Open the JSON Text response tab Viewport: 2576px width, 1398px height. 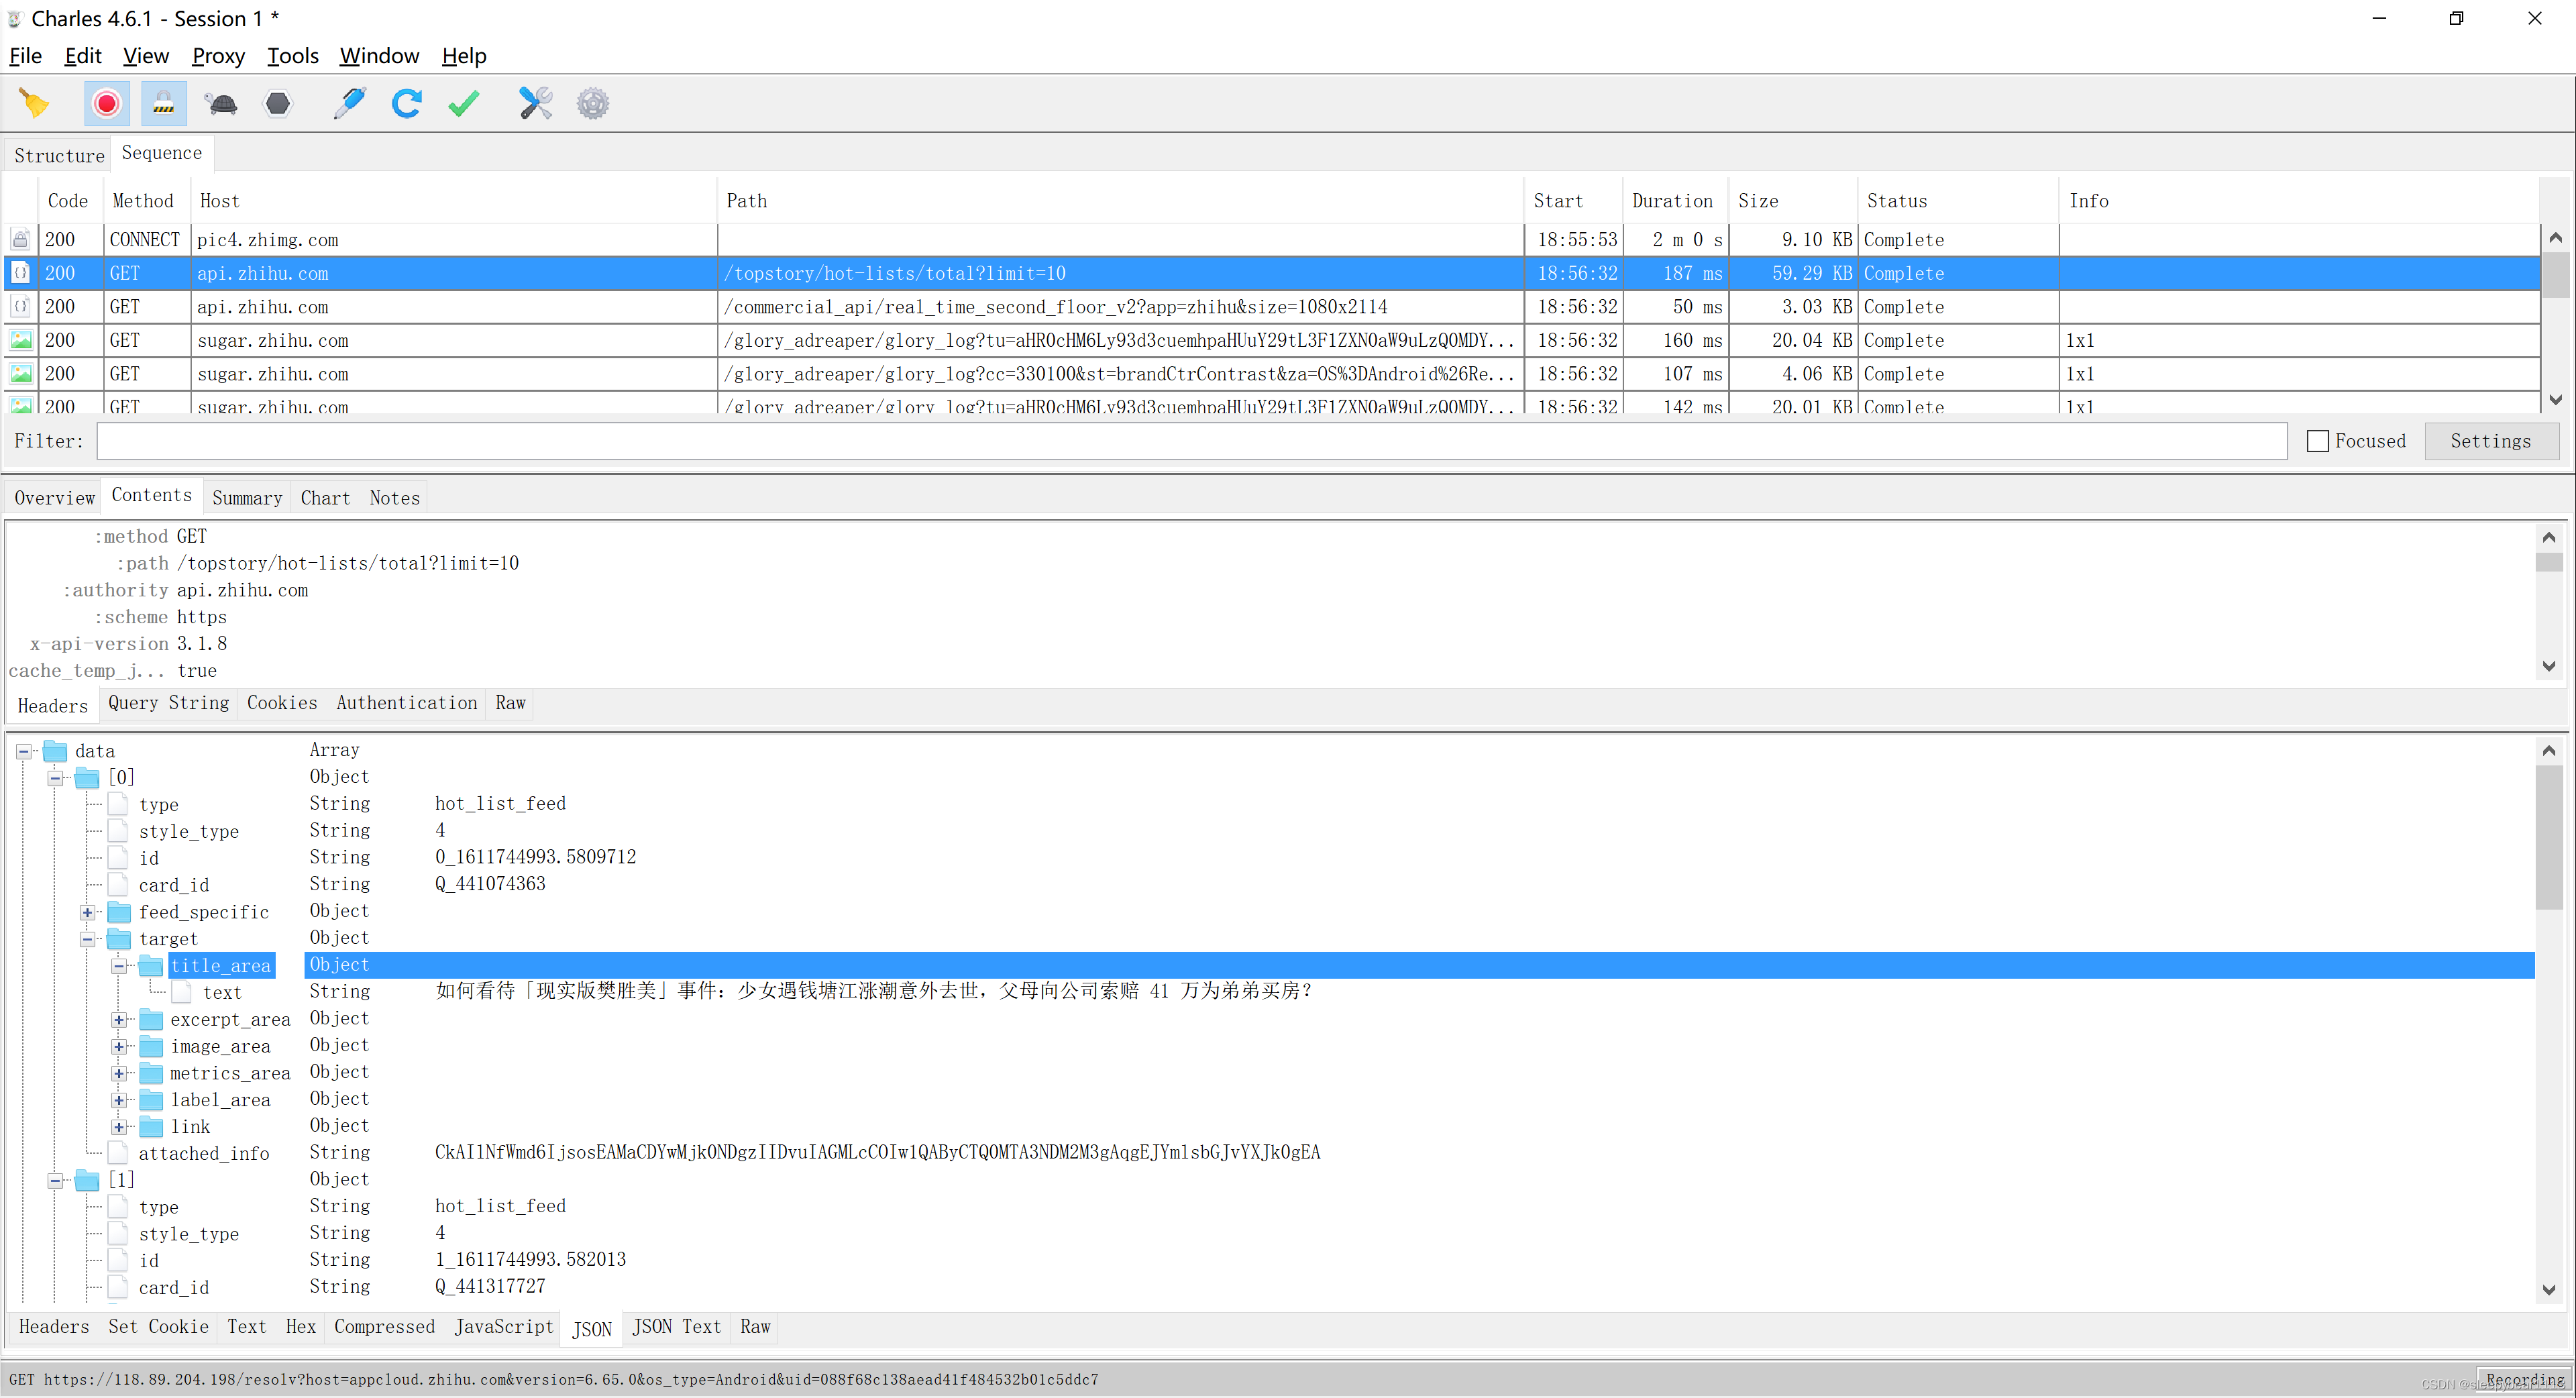[676, 1327]
